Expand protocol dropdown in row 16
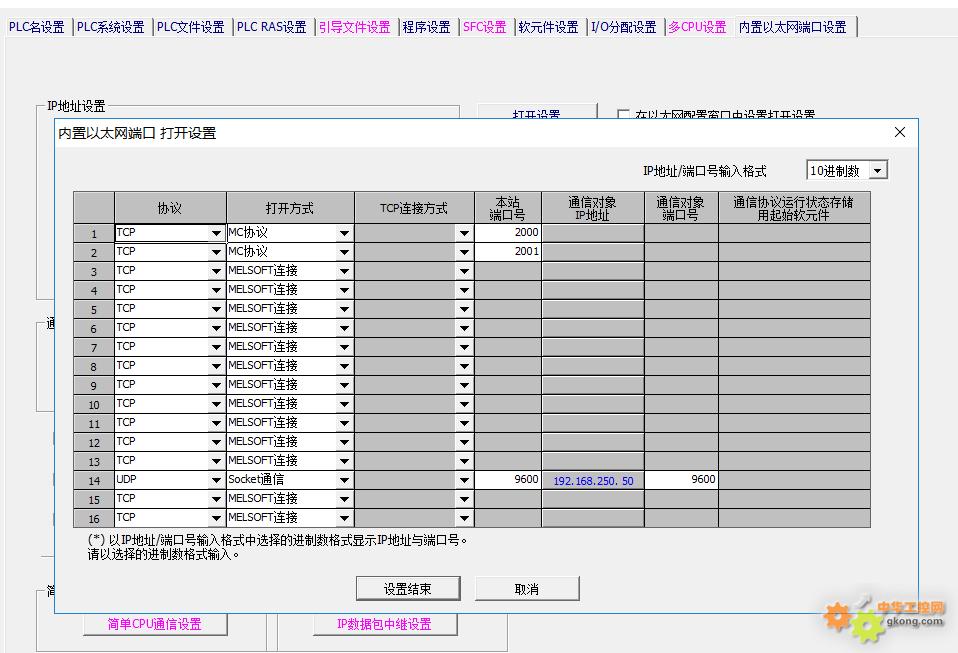 (x=216, y=518)
